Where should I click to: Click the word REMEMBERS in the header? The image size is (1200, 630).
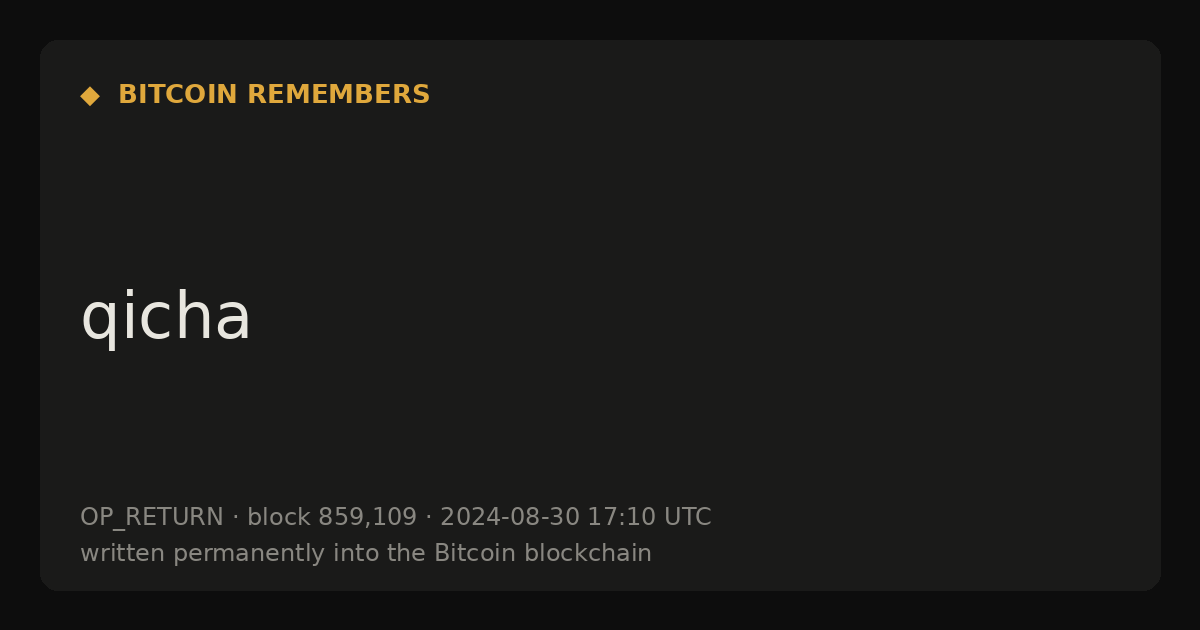(x=338, y=95)
